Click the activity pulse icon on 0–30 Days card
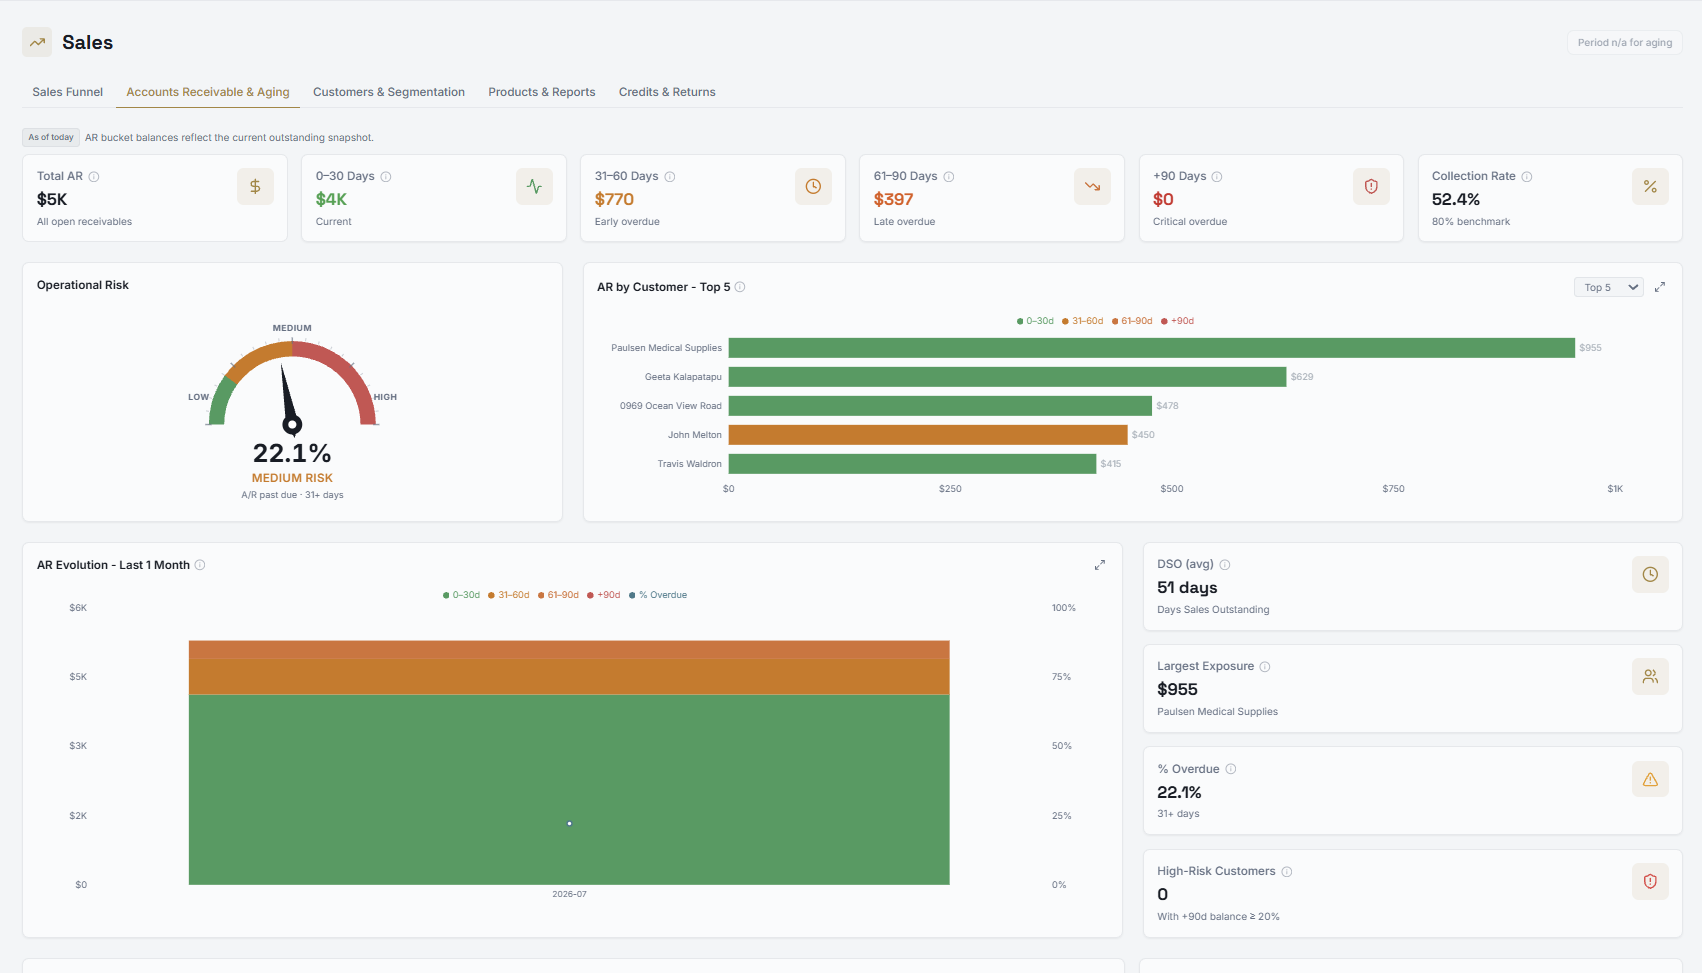 pyautogui.click(x=534, y=186)
